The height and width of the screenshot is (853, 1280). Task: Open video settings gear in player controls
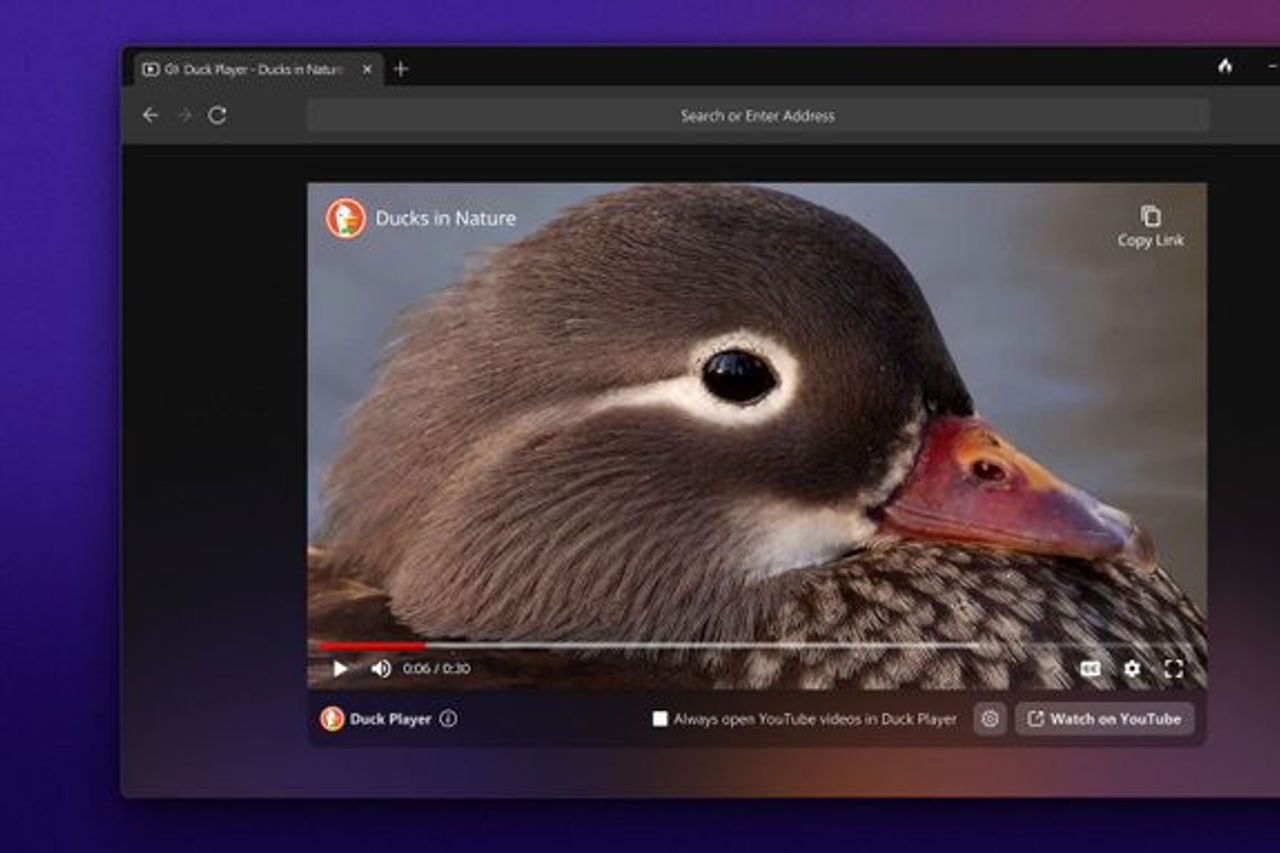(x=1132, y=669)
